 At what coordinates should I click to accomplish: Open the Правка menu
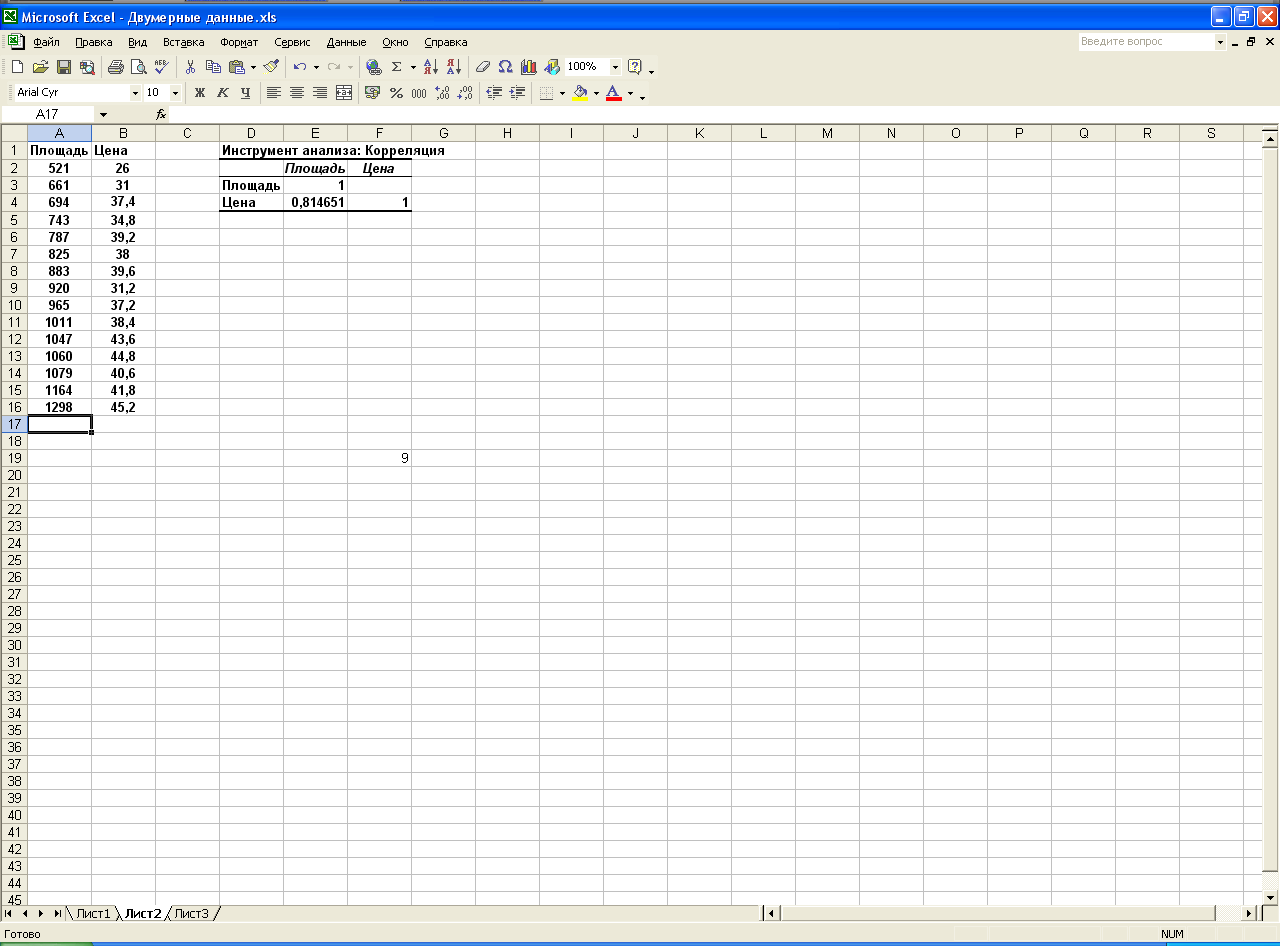93,42
